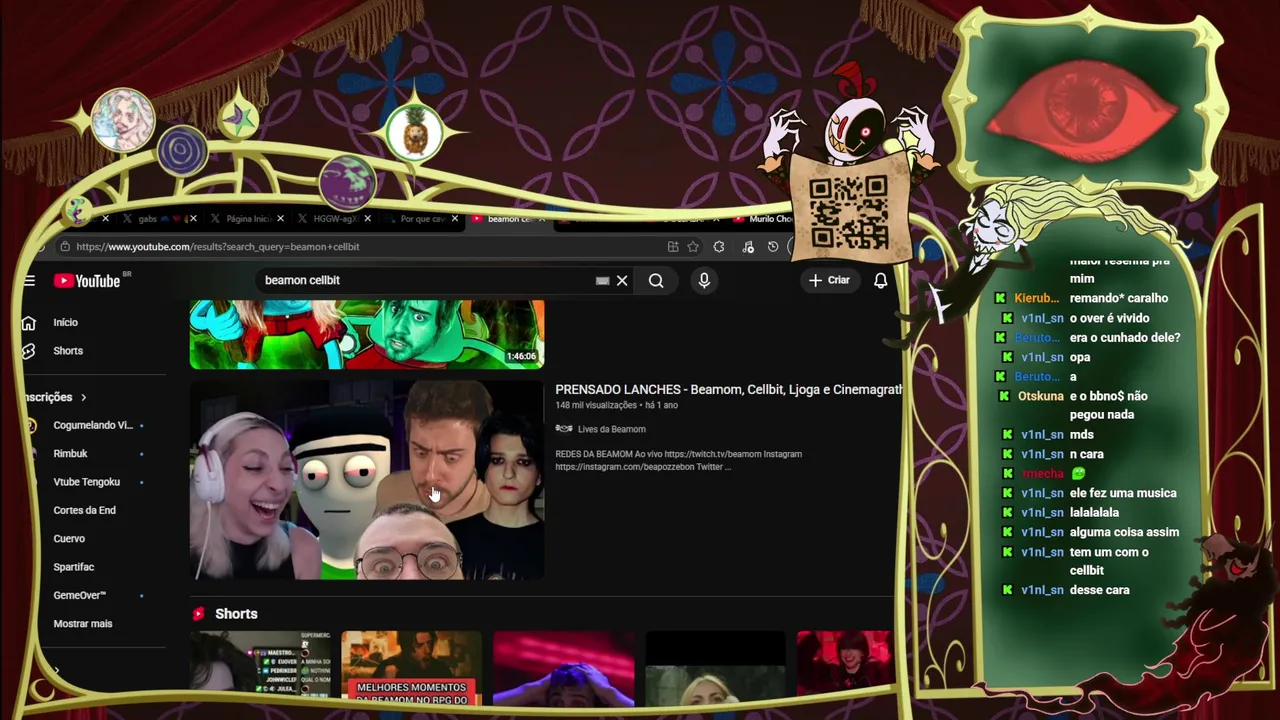
Task: Open the notifications bell
Action: click(x=880, y=281)
